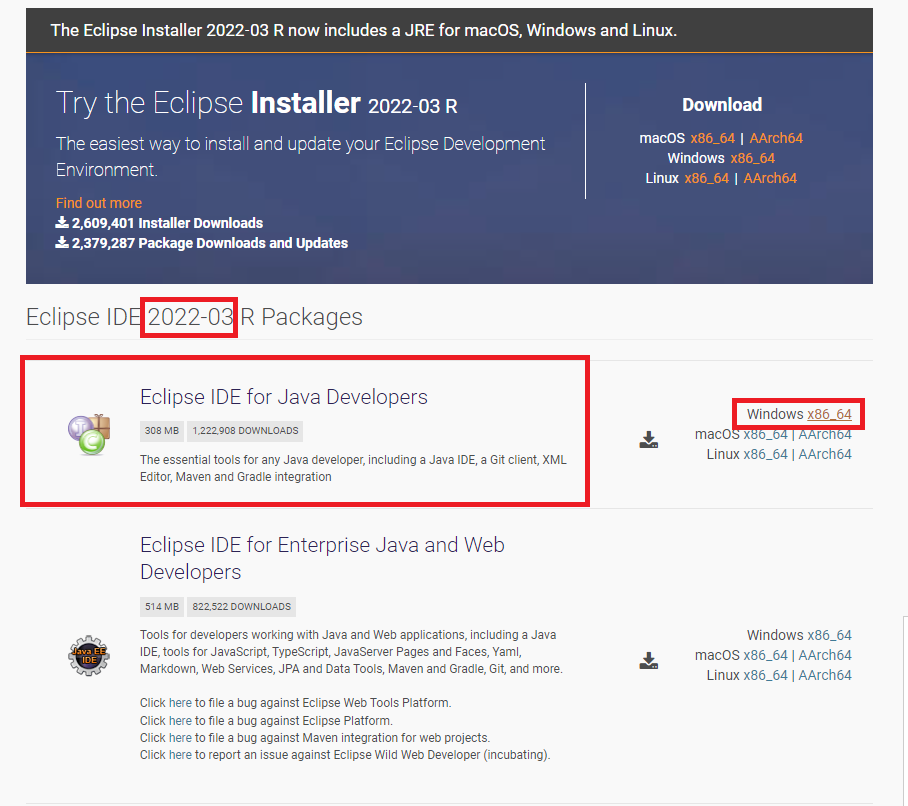Click the 308 MB size badge
Screen dimensions: 908x806
point(162,431)
